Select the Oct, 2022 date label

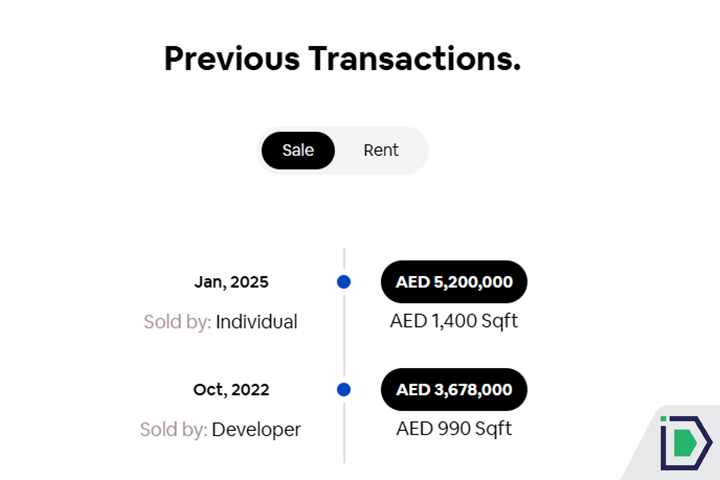231,389
